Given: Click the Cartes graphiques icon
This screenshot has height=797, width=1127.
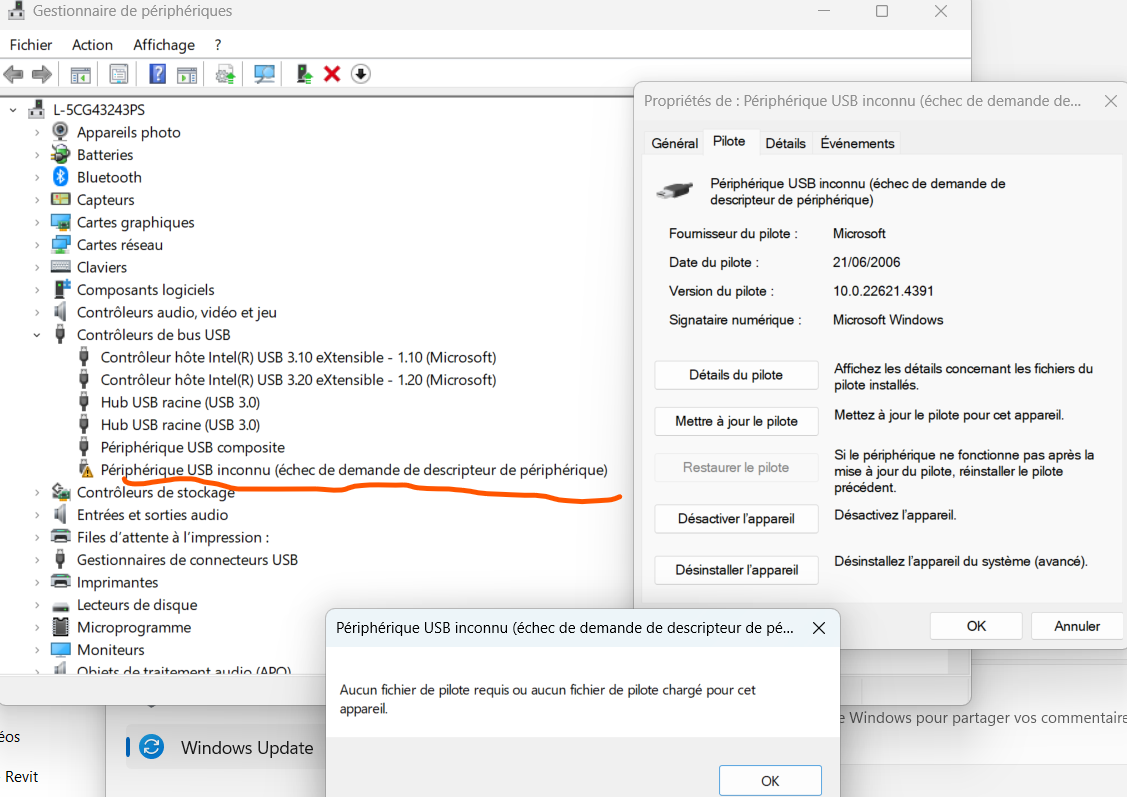Looking at the screenshot, I should pos(60,222).
